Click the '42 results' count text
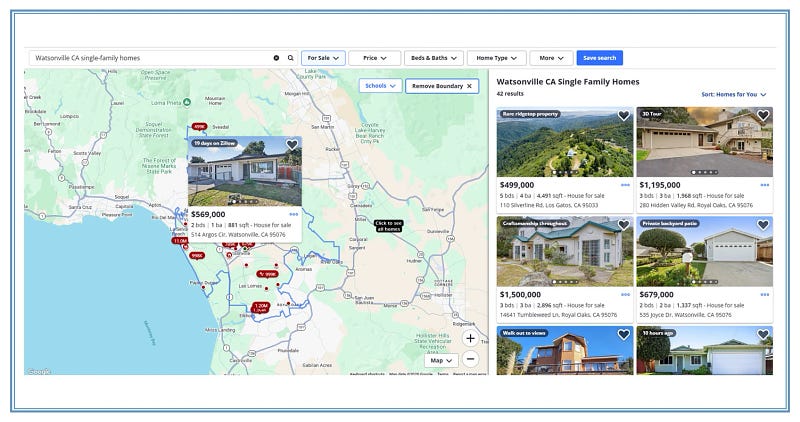Viewport: 800px width, 422px height. [x=510, y=94]
